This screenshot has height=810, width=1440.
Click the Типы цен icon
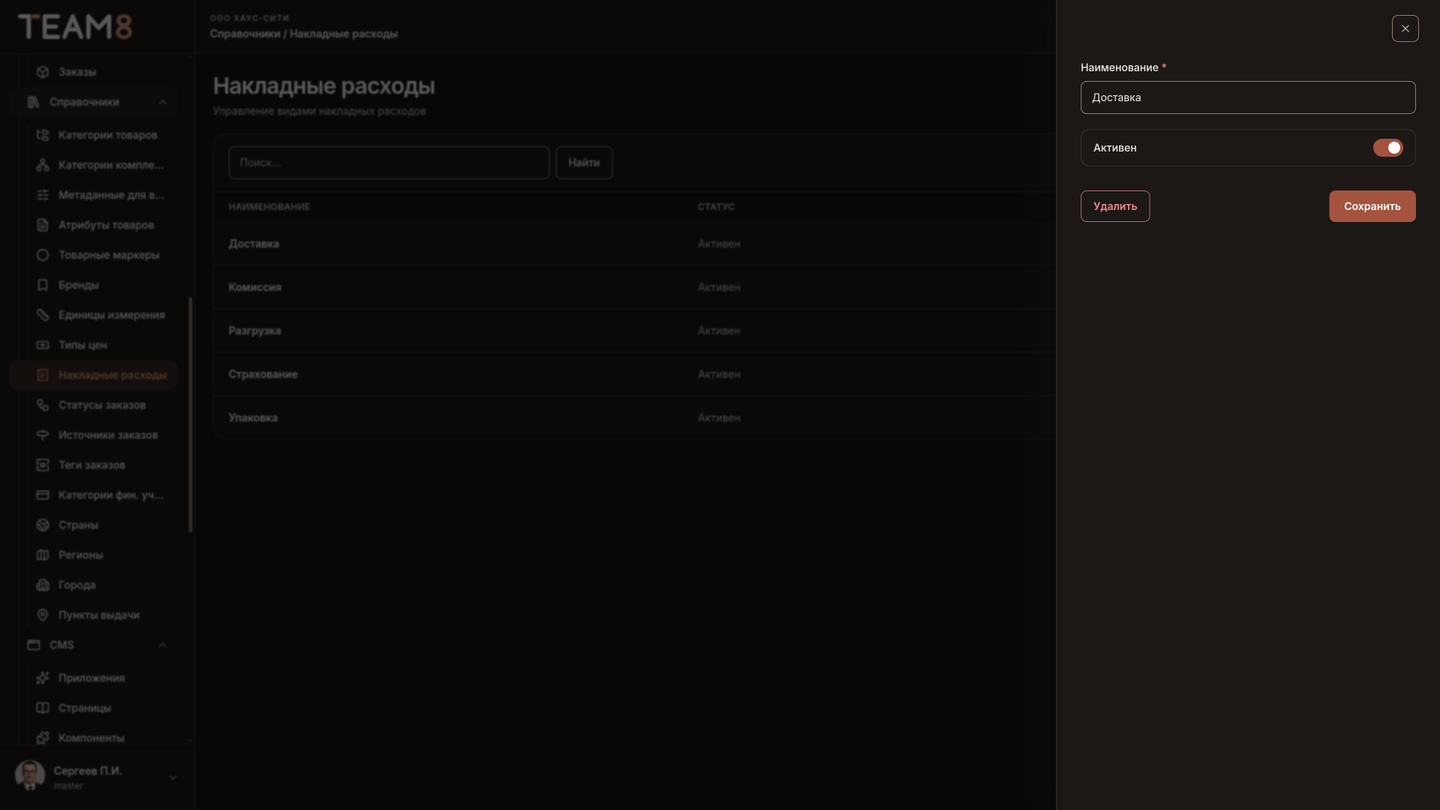[42, 345]
